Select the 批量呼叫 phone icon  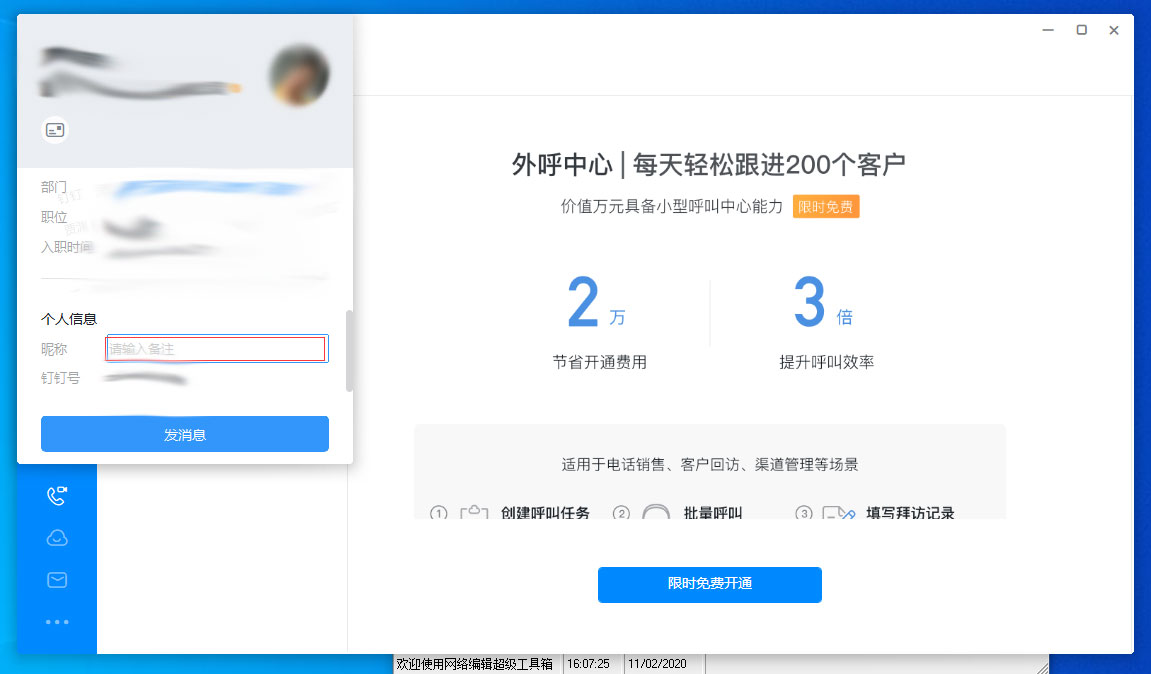655,513
